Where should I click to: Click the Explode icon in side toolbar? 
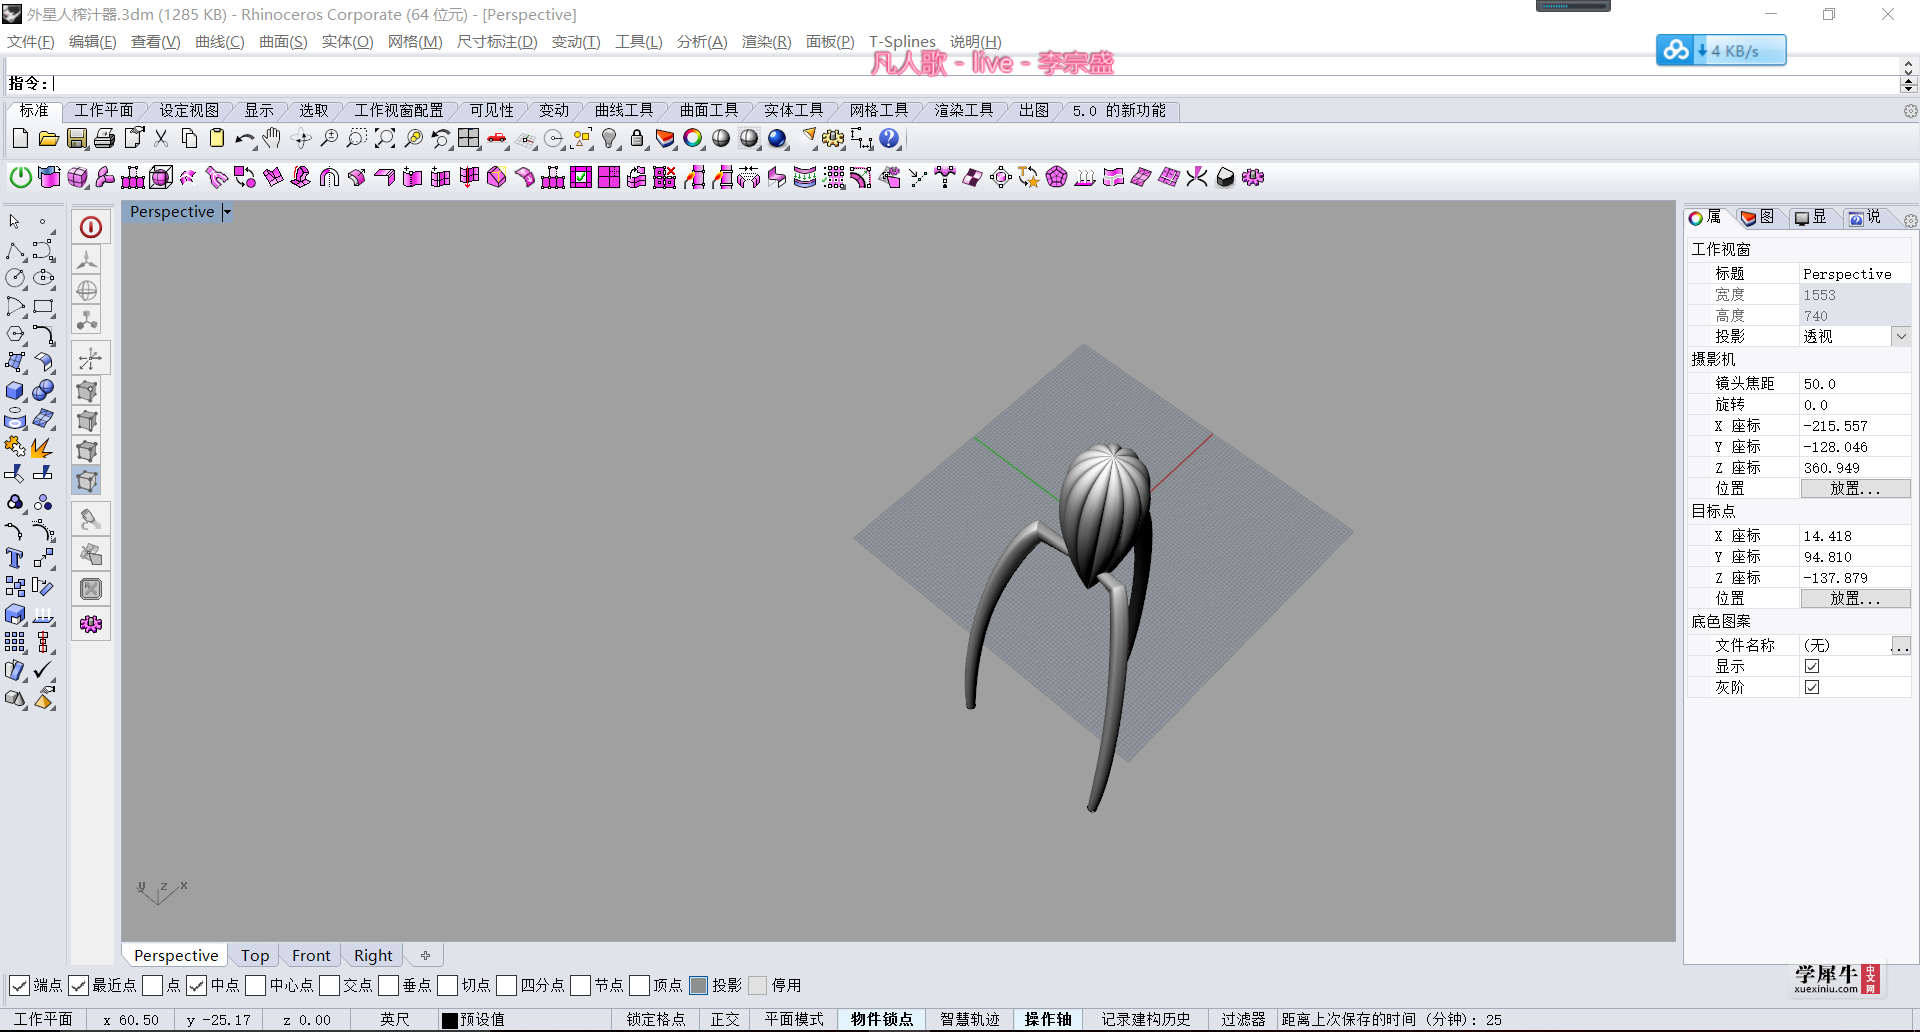43,447
